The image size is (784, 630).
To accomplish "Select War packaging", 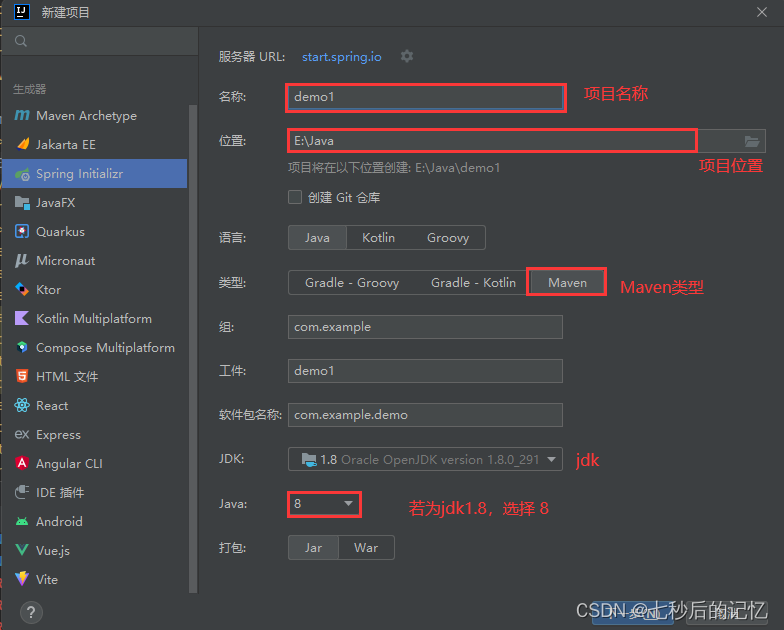I will click(366, 548).
